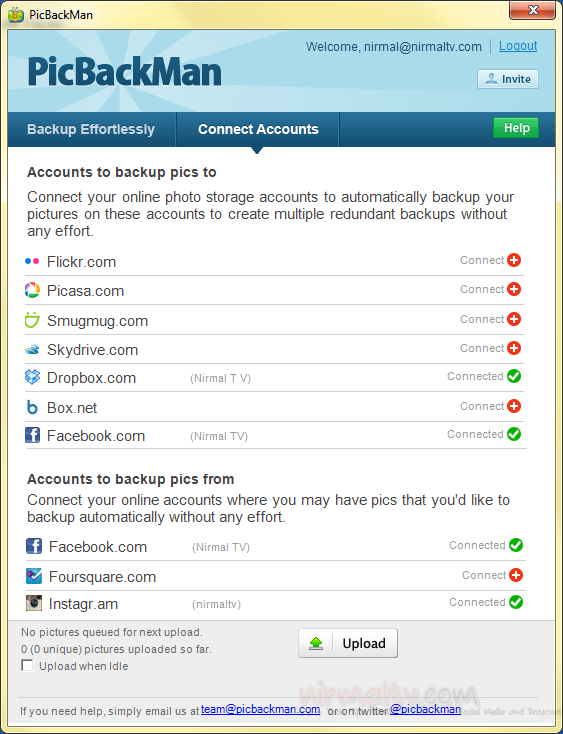563x734 pixels.
Task: Click the red plus icon beside Picasa.com
Action: click(x=514, y=289)
